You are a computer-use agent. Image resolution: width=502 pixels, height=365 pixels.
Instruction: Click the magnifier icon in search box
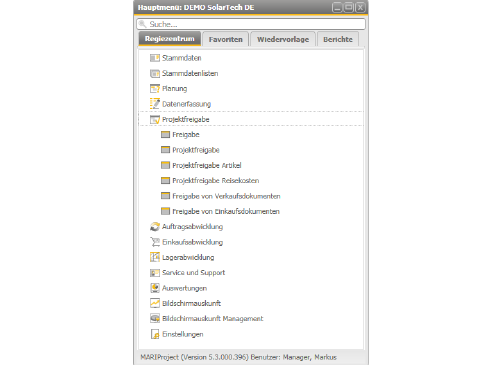[x=142, y=24]
